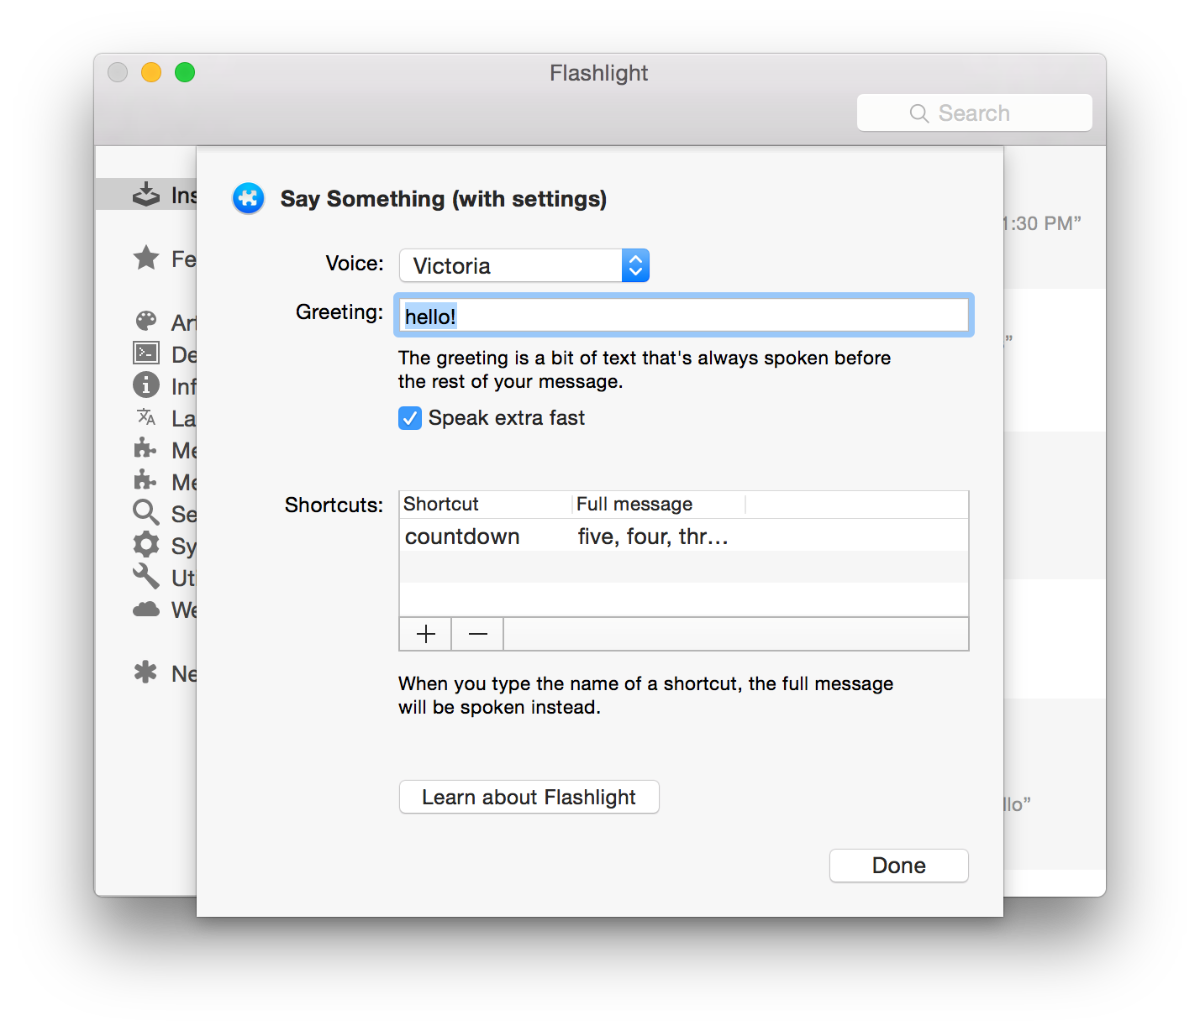The height and width of the screenshot is (1031, 1200).
Task: Select the cloud Weather category
Action: tap(146, 609)
